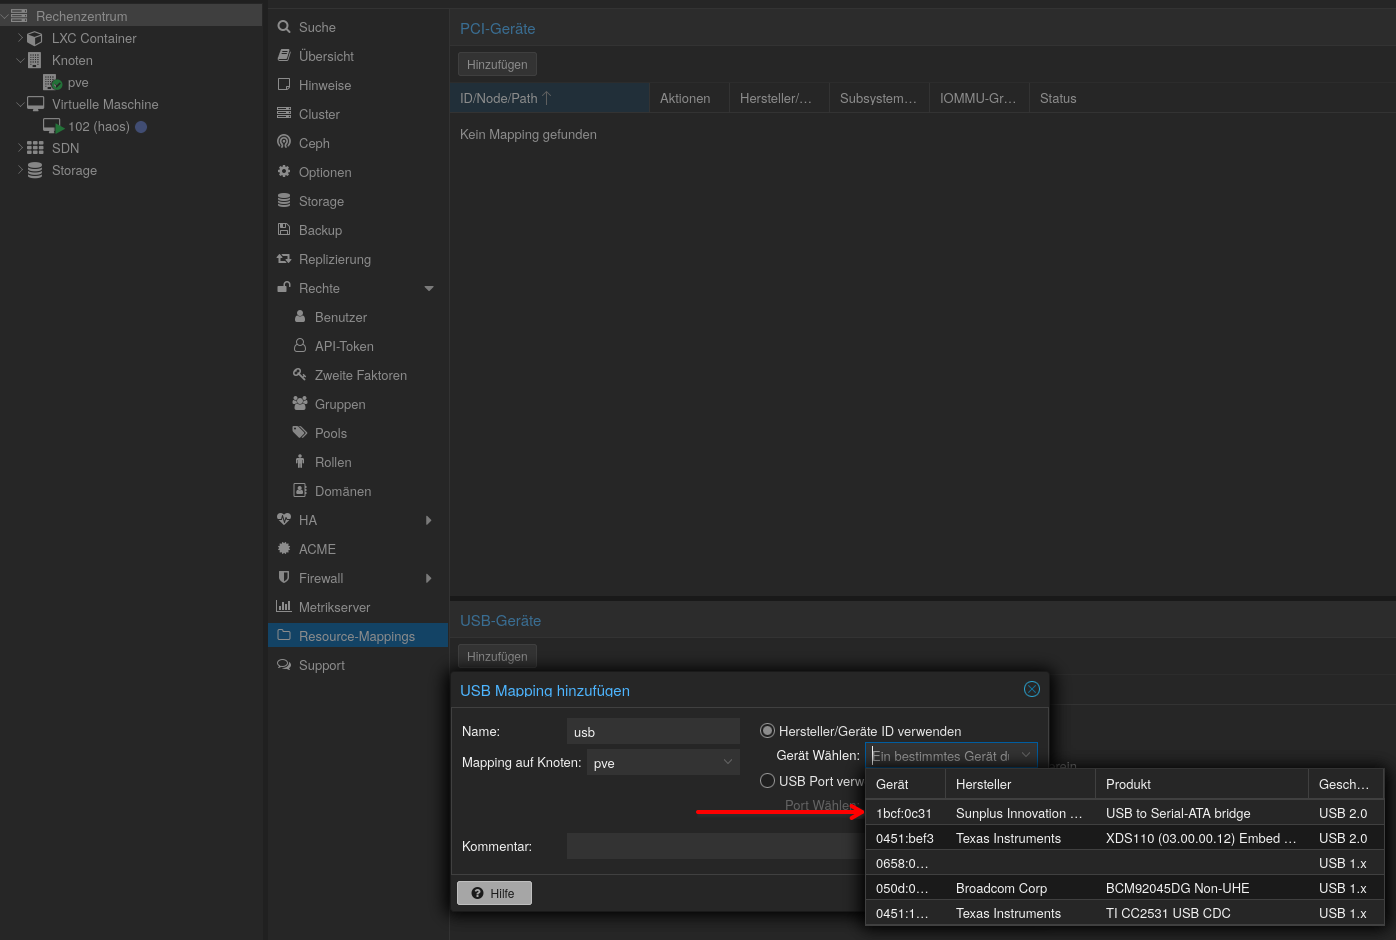Expand the Firewall submenu arrow
Screen dimensions: 1396x940
pyautogui.click(x=429, y=578)
